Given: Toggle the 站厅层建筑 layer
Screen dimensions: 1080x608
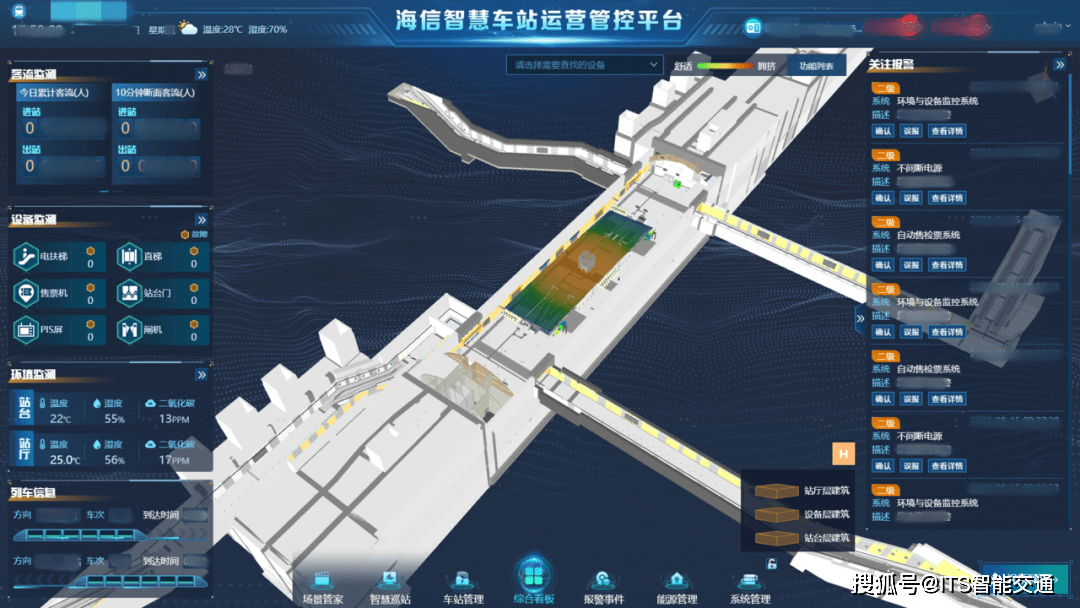Looking at the screenshot, I should click(x=802, y=491).
